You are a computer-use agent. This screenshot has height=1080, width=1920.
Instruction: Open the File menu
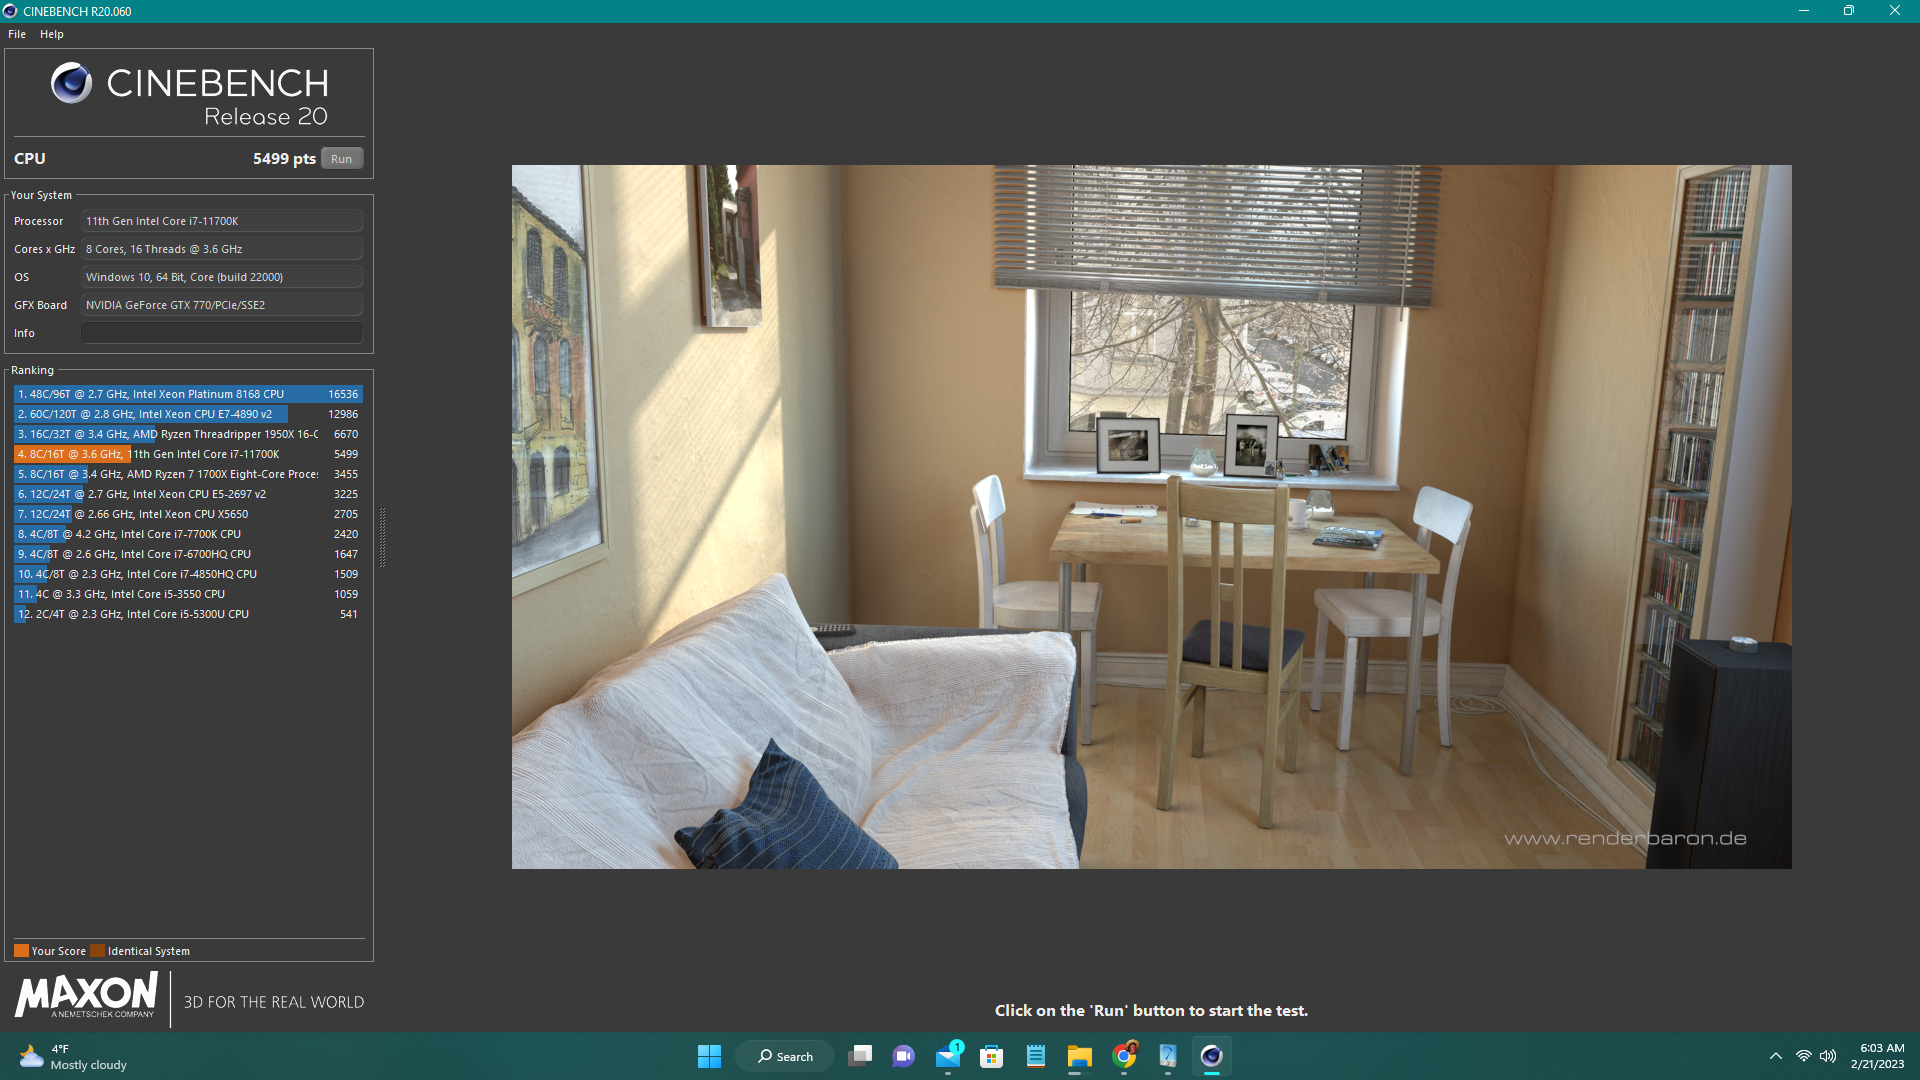17,34
